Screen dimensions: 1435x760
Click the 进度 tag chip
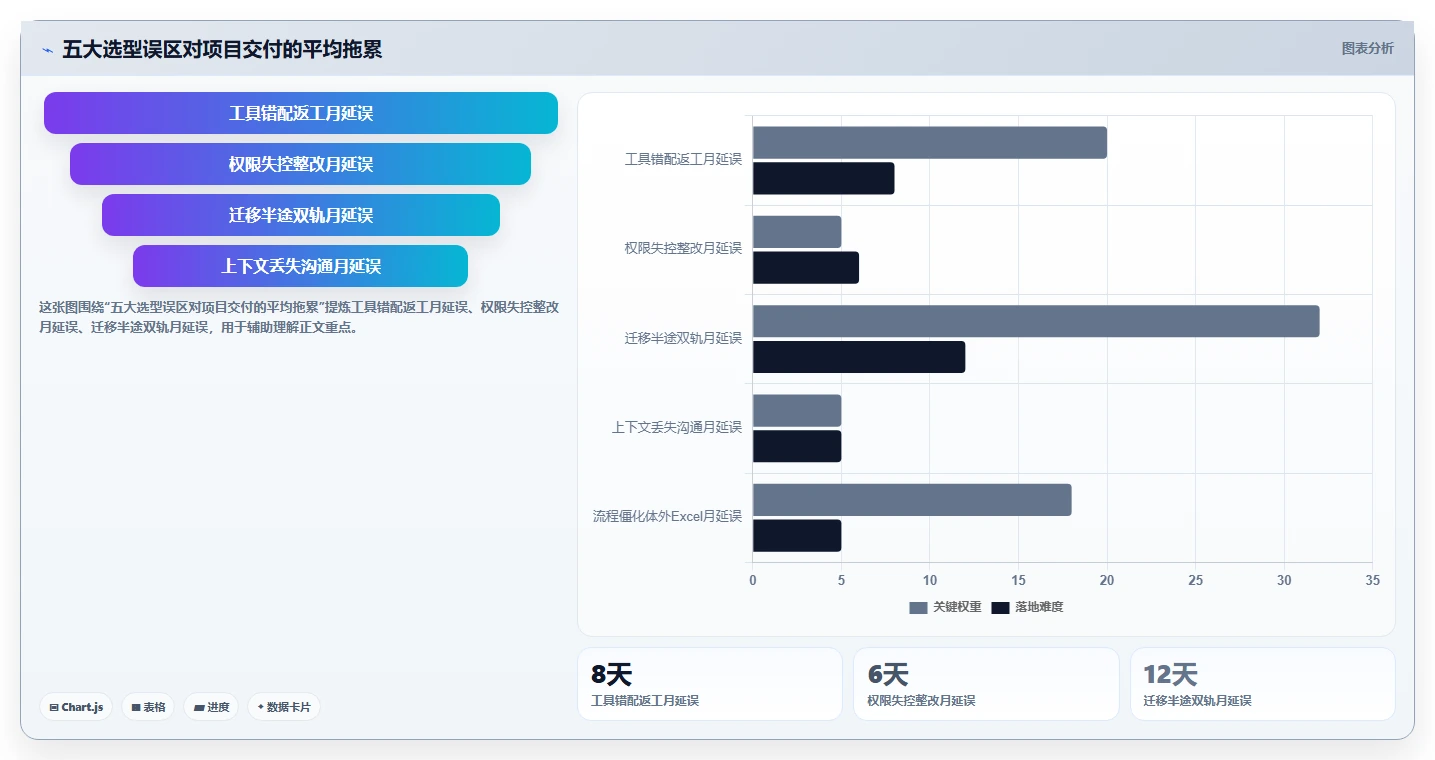(211, 707)
